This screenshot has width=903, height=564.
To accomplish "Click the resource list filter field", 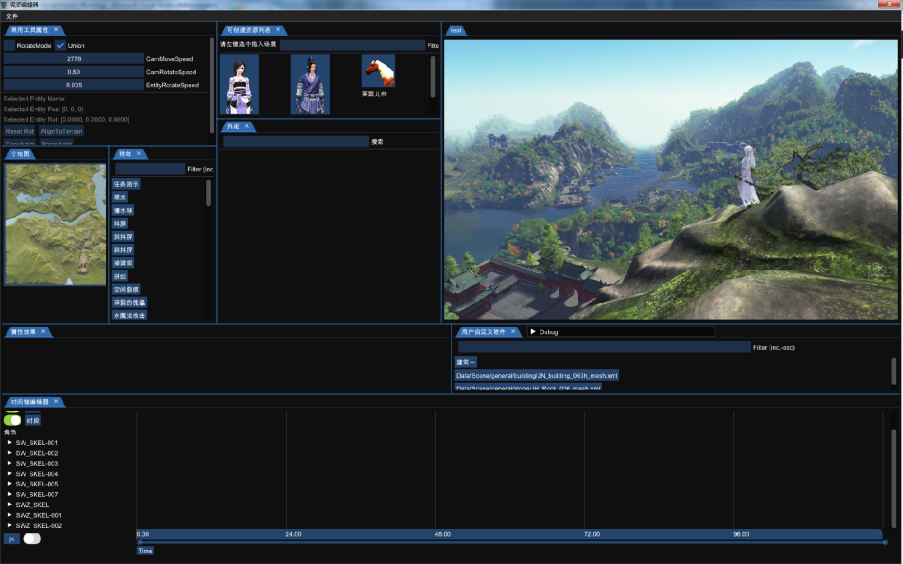I will click(x=352, y=45).
